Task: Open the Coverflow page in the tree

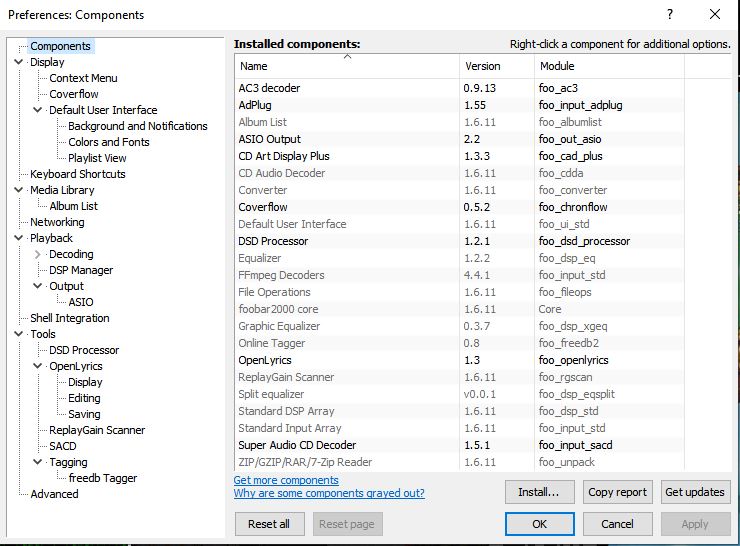Action: [x=74, y=94]
